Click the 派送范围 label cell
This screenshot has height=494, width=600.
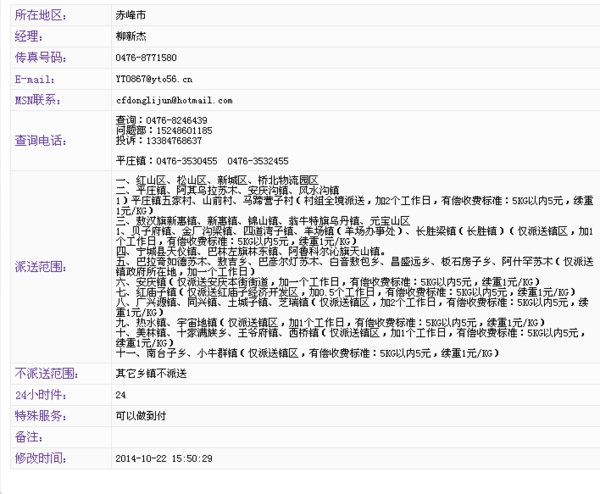(x=38, y=268)
